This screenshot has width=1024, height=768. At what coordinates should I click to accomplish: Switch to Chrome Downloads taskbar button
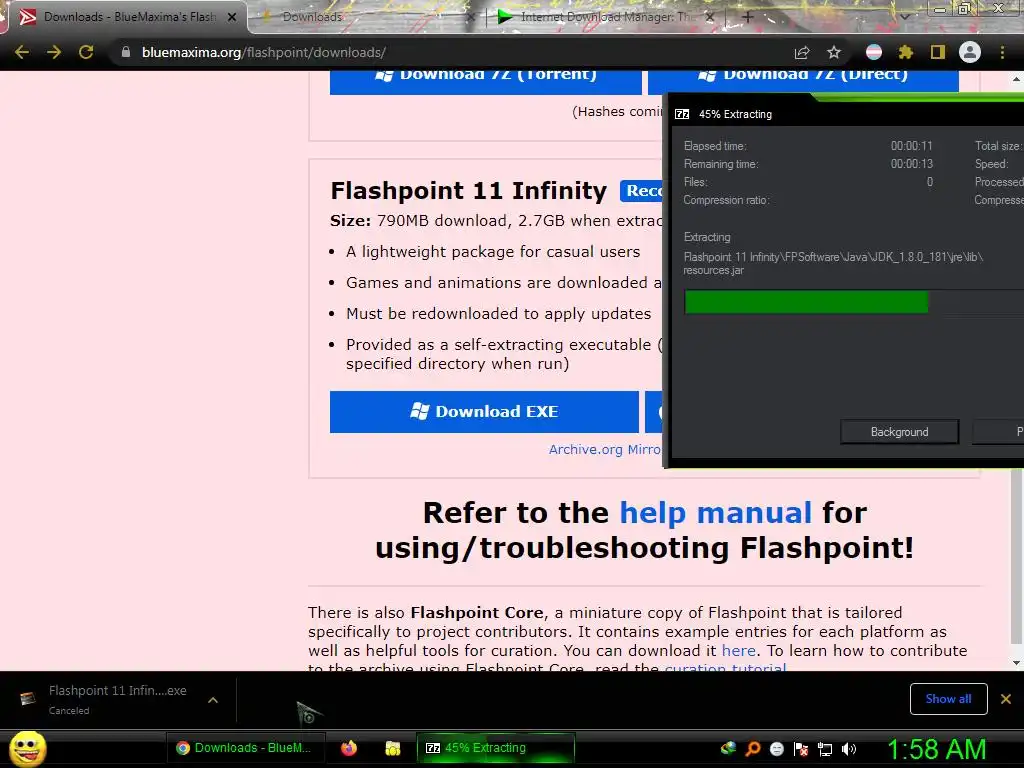(245, 748)
